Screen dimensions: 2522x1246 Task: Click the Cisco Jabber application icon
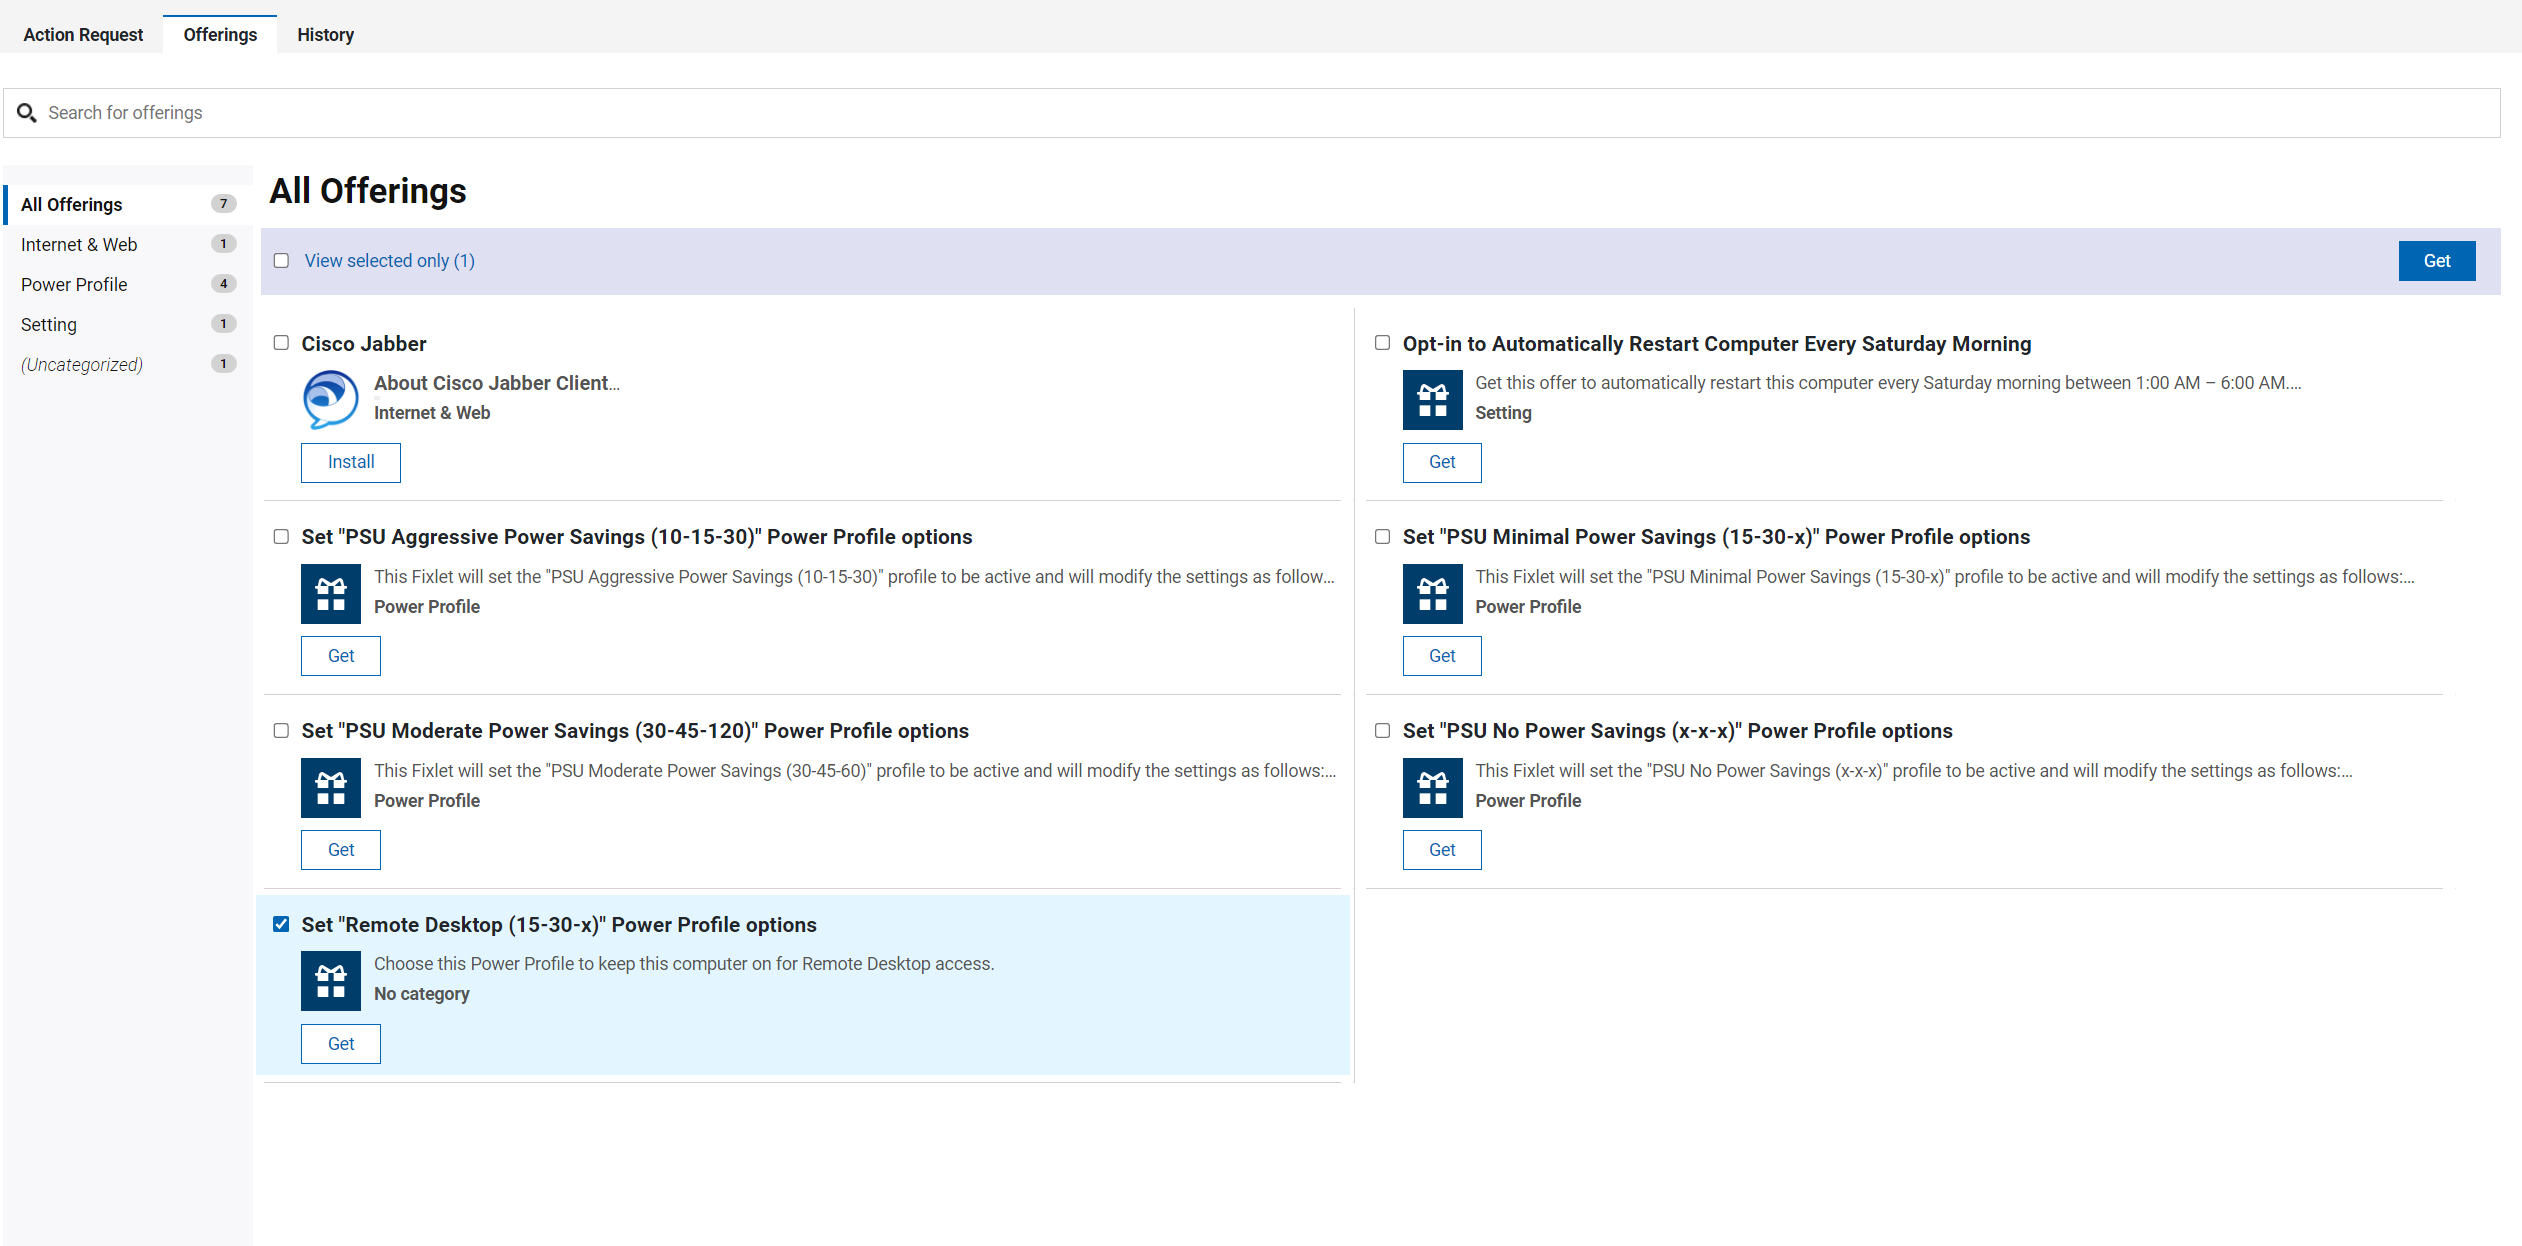[x=330, y=399]
